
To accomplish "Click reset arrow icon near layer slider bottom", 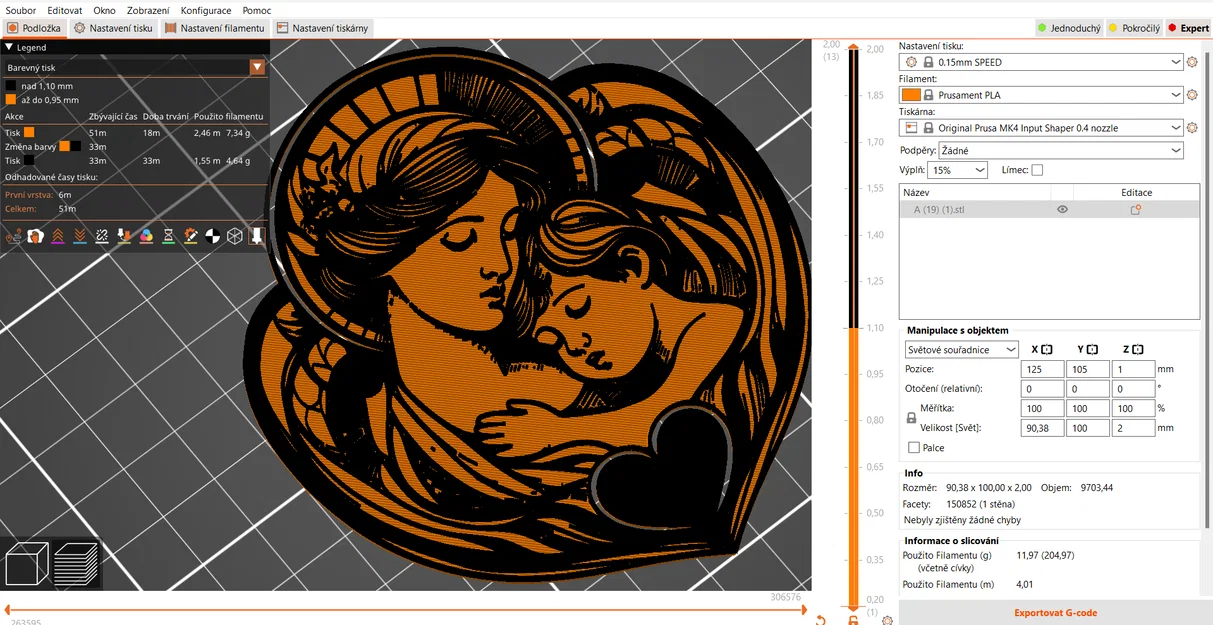I will pos(820,620).
